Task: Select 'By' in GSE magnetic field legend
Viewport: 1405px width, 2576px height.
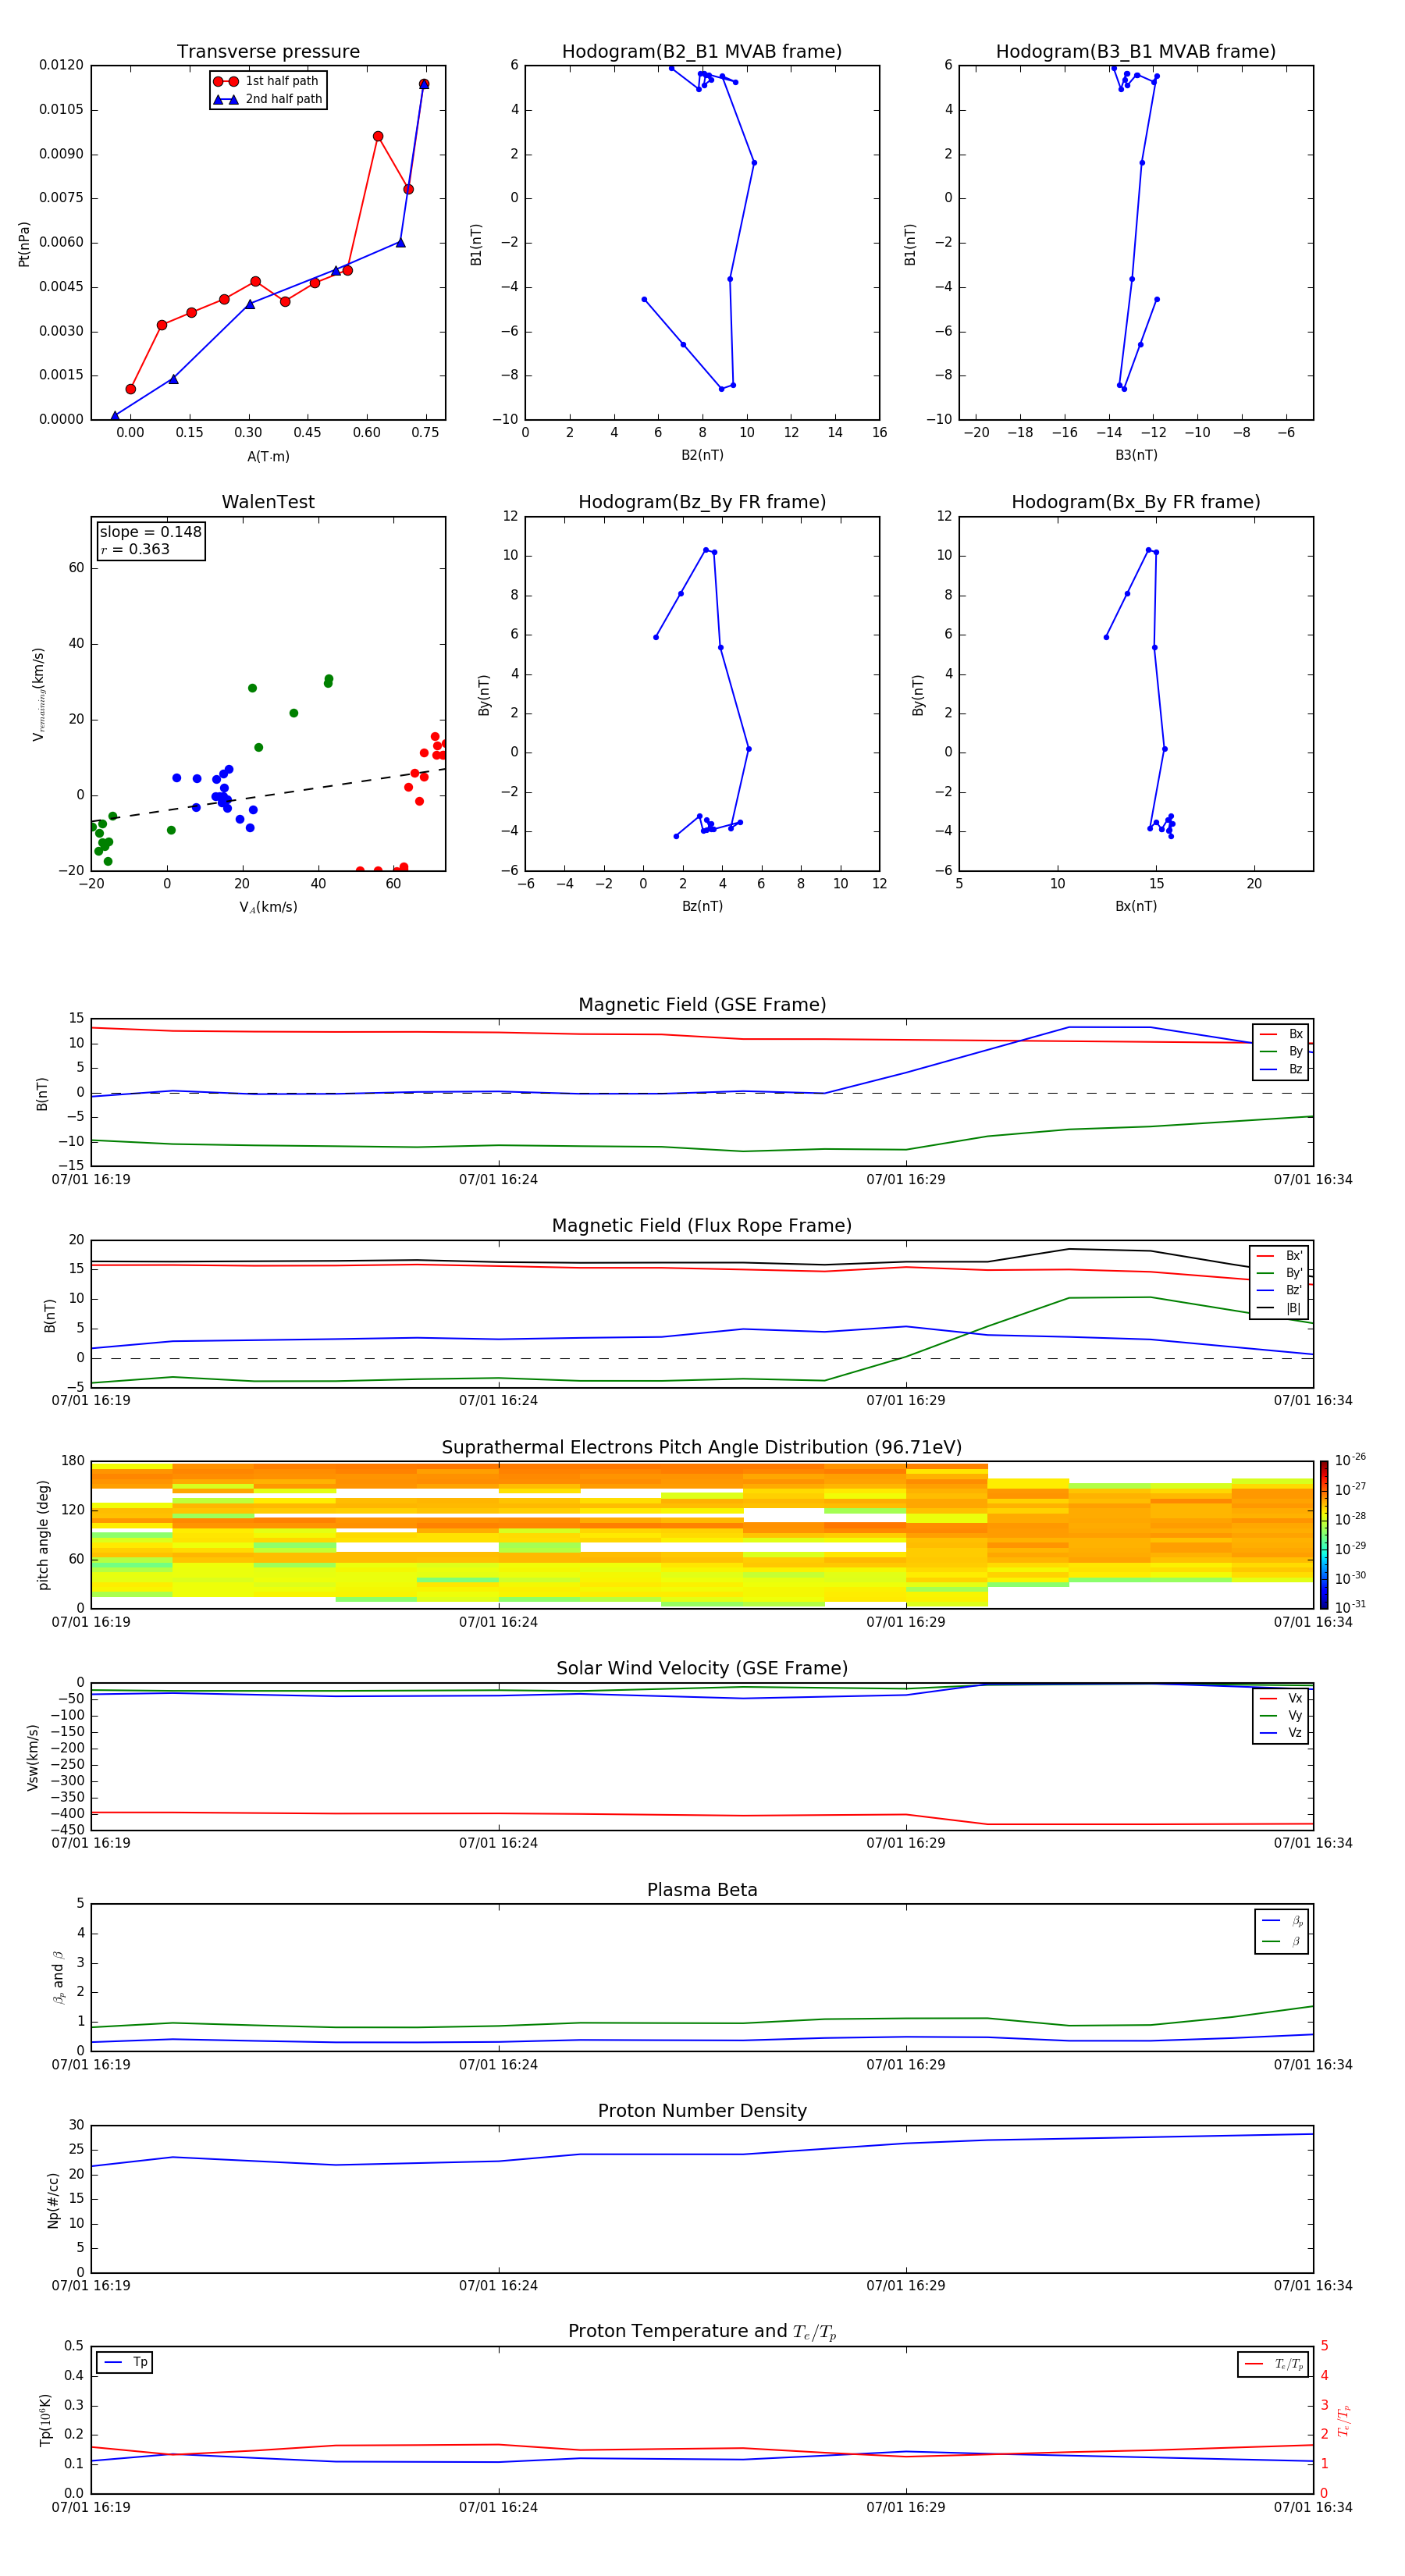Action: coord(1281,1051)
